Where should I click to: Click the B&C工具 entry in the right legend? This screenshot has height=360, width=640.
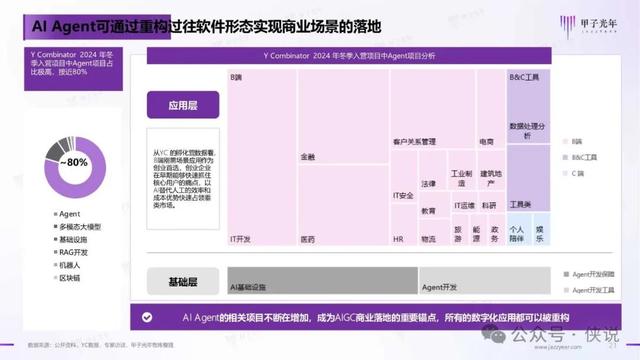(580, 157)
